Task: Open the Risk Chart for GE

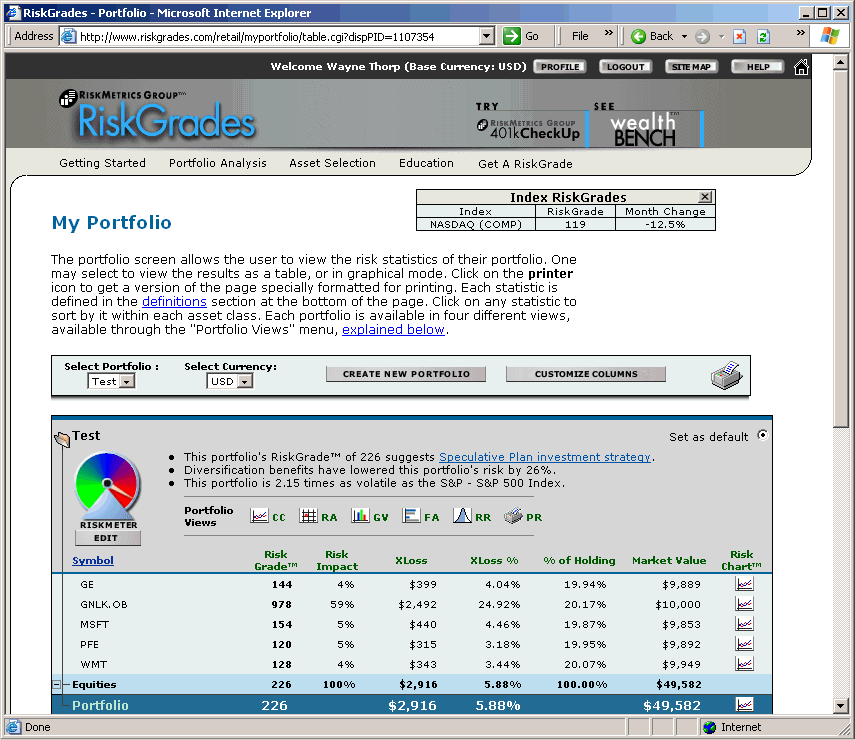Action: [x=744, y=584]
